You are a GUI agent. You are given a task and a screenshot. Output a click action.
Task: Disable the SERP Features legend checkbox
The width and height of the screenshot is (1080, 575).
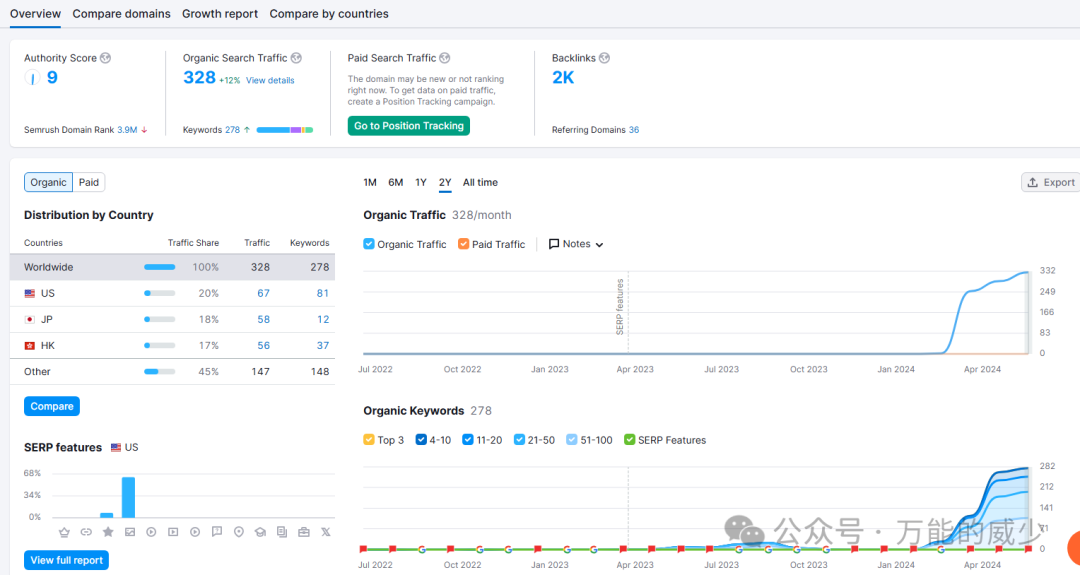pyautogui.click(x=630, y=440)
